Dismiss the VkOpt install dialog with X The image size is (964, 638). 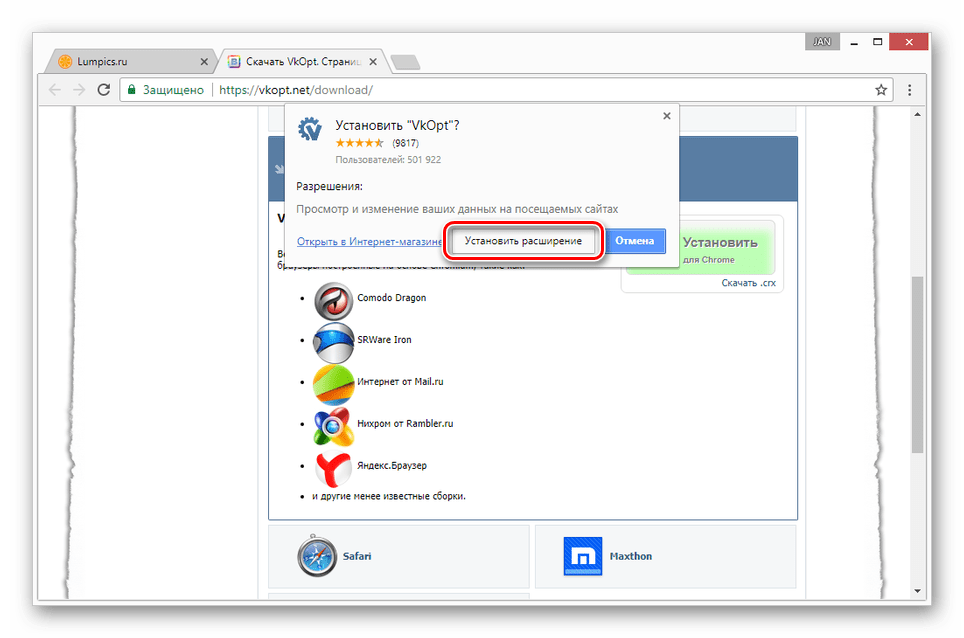pyautogui.click(x=667, y=116)
